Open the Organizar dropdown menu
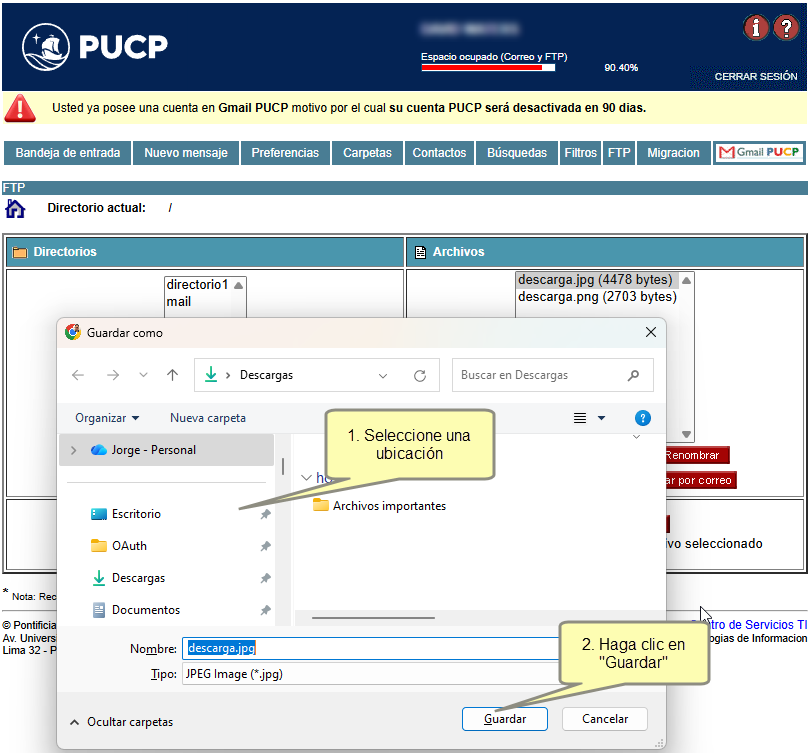The image size is (811, 753). (x=107, y=418)
